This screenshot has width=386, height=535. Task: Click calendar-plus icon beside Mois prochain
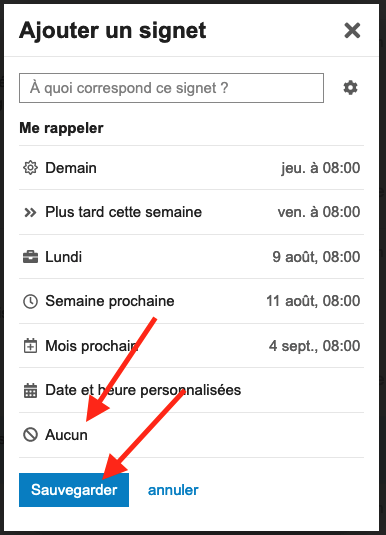pyautogui.click(x=30, y=346)
